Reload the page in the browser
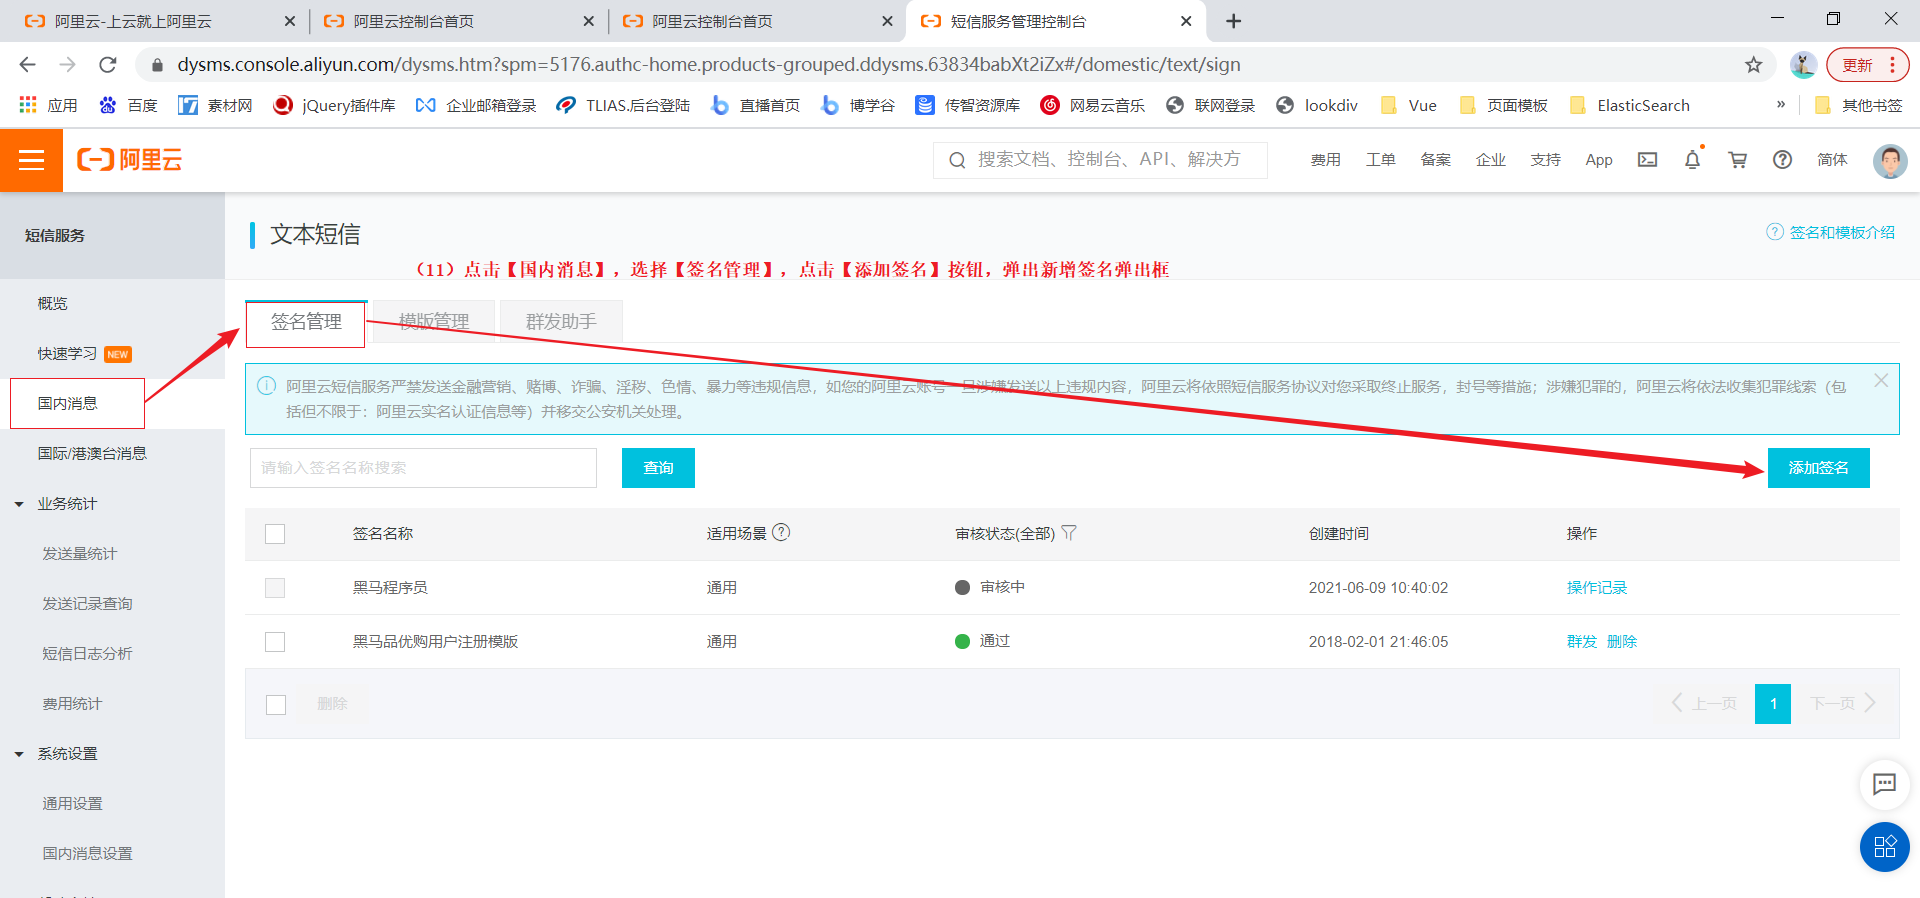 coord(108,65)
